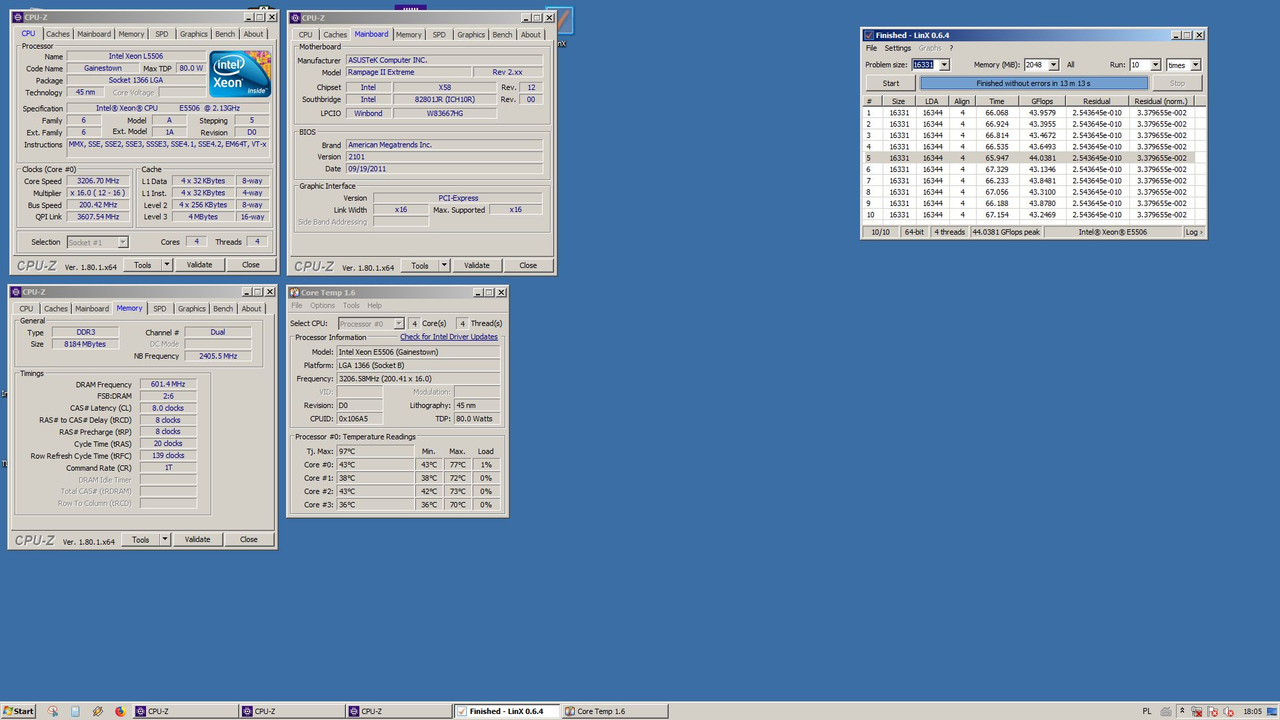Launch Firefox from the quick launch bar
The height and width of the screenshot is (720, 1280).
(x=119, y=711)
